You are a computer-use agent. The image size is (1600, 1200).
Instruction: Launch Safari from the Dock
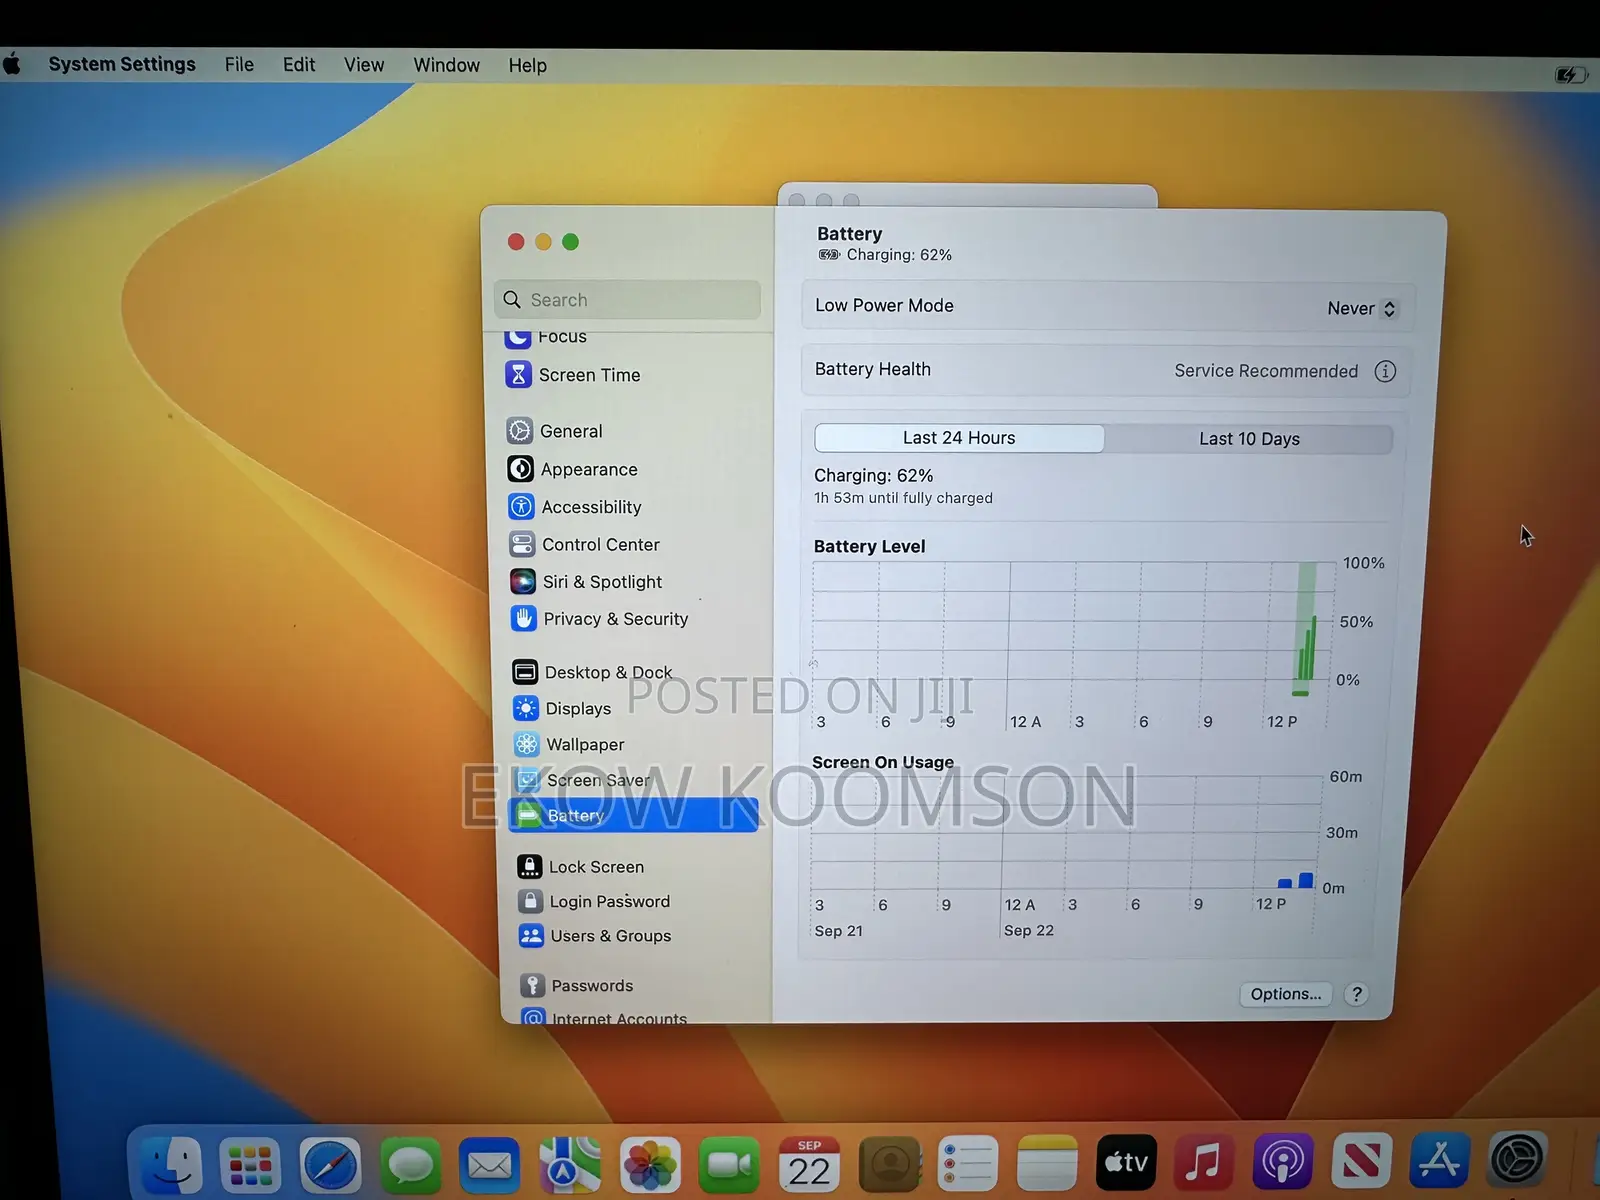tap(330, 1165)
